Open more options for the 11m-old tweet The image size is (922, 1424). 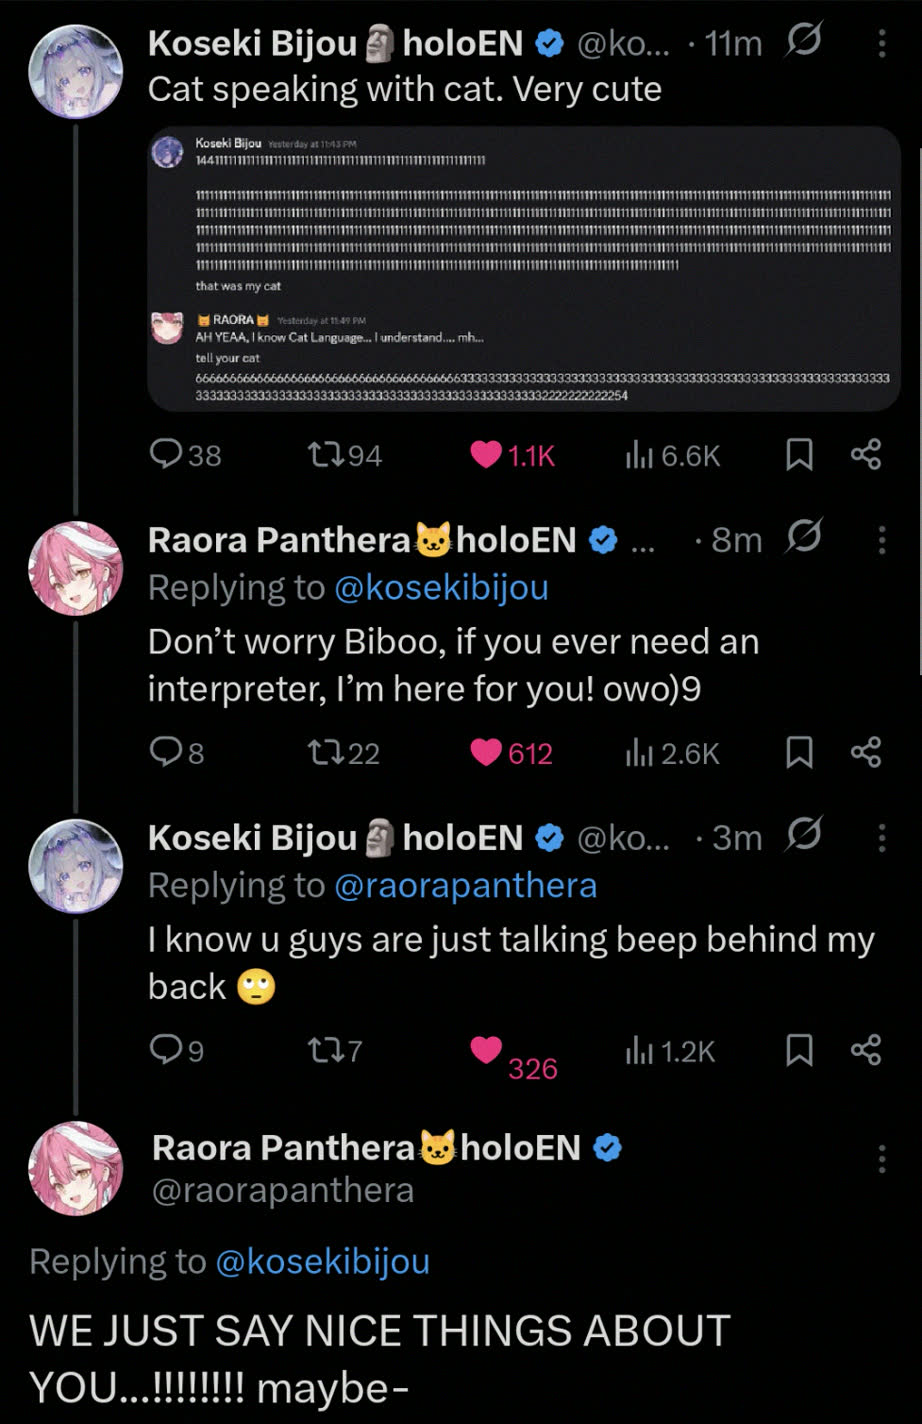click(881, 43)
